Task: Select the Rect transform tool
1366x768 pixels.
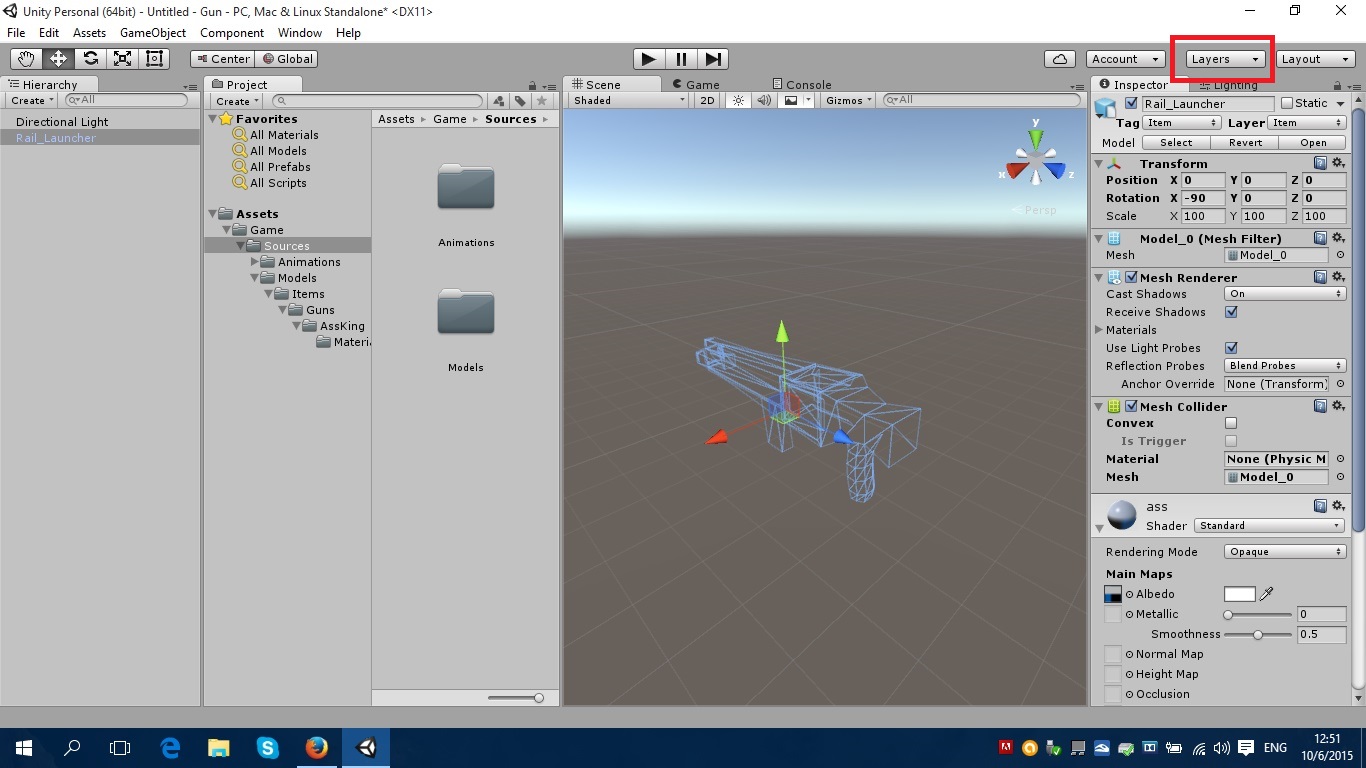Action: click(153, 59)
